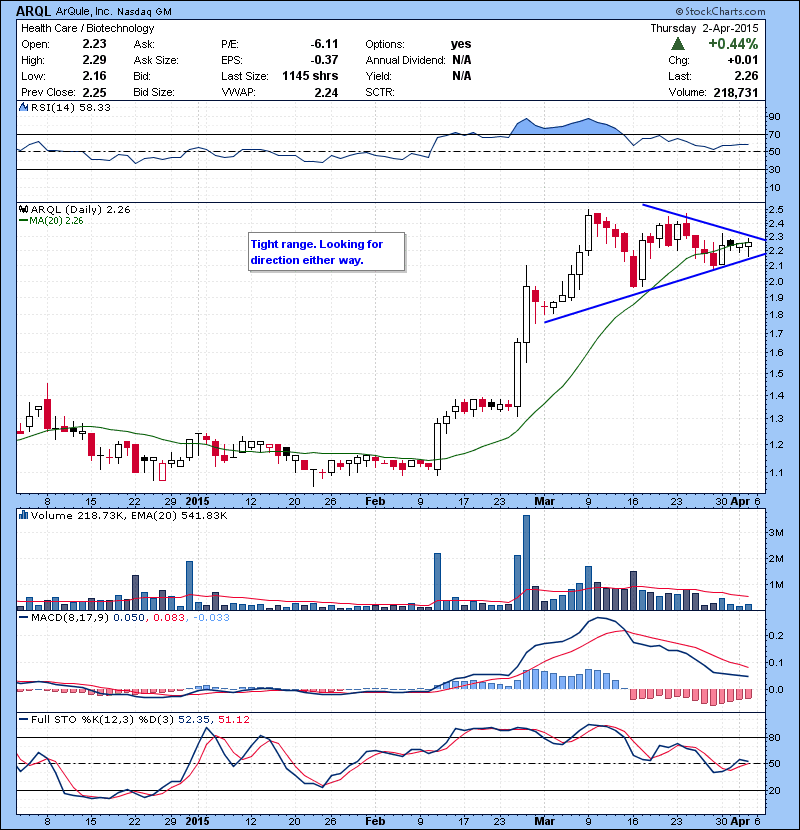
Task: Click the Full STO legend line marker
Action: [23, 719]
